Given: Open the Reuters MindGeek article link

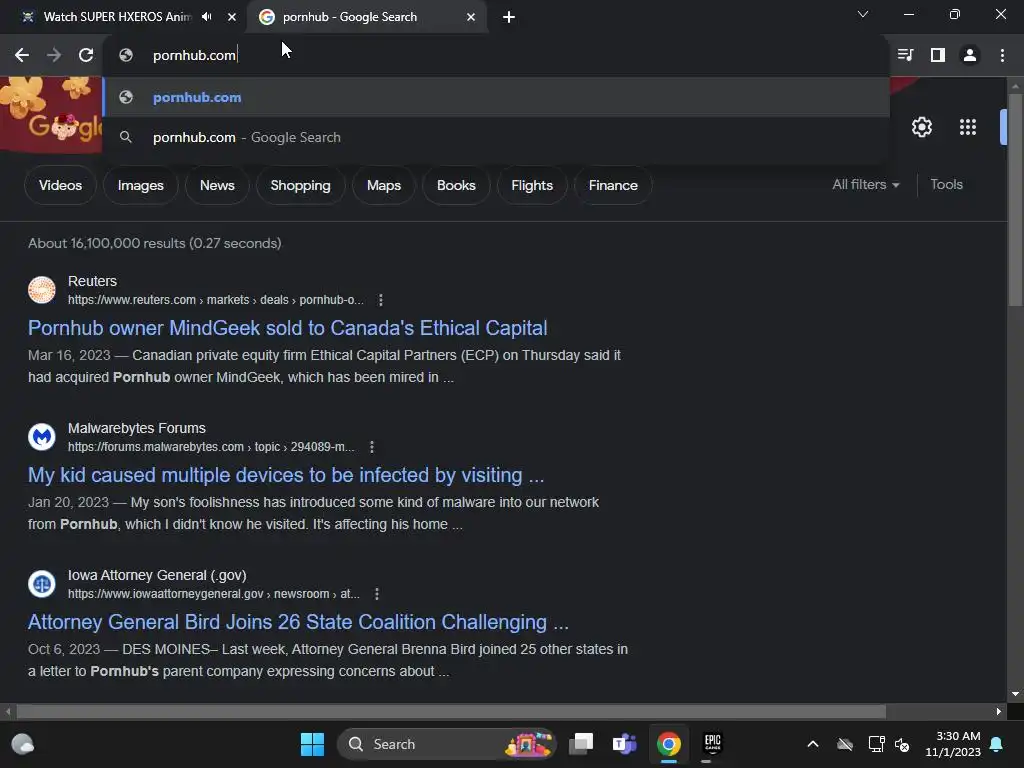Looking at the screenshot, I should (x=287, y=328).
